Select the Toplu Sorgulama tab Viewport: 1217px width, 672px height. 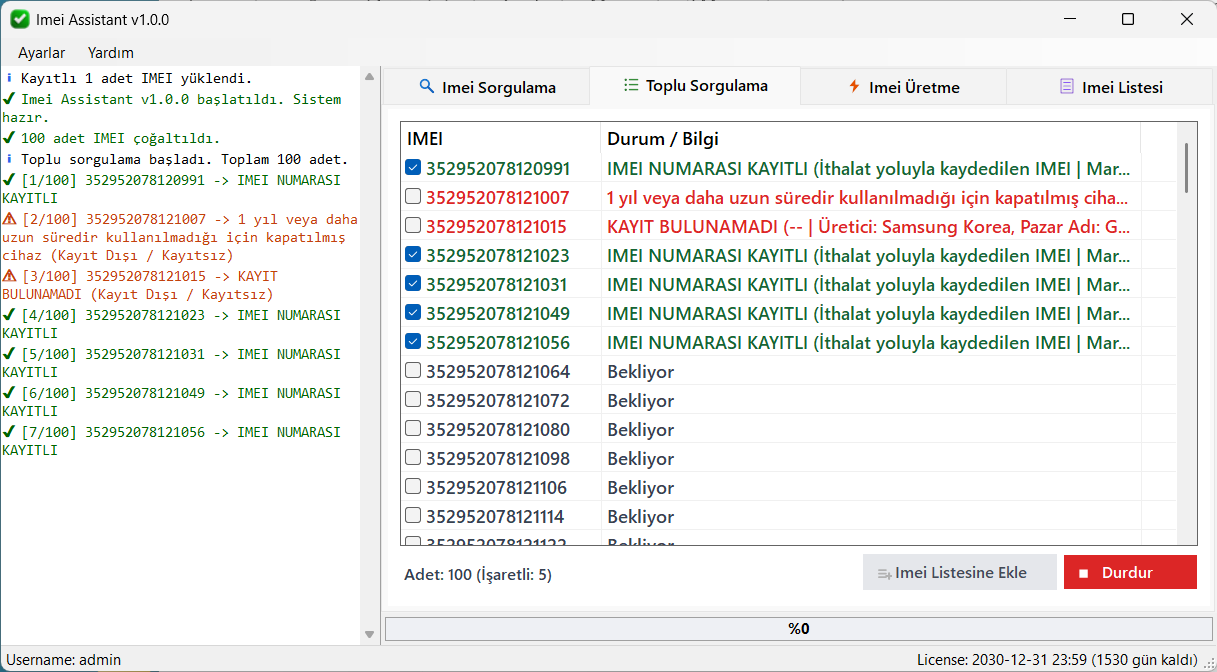[695, 86]
